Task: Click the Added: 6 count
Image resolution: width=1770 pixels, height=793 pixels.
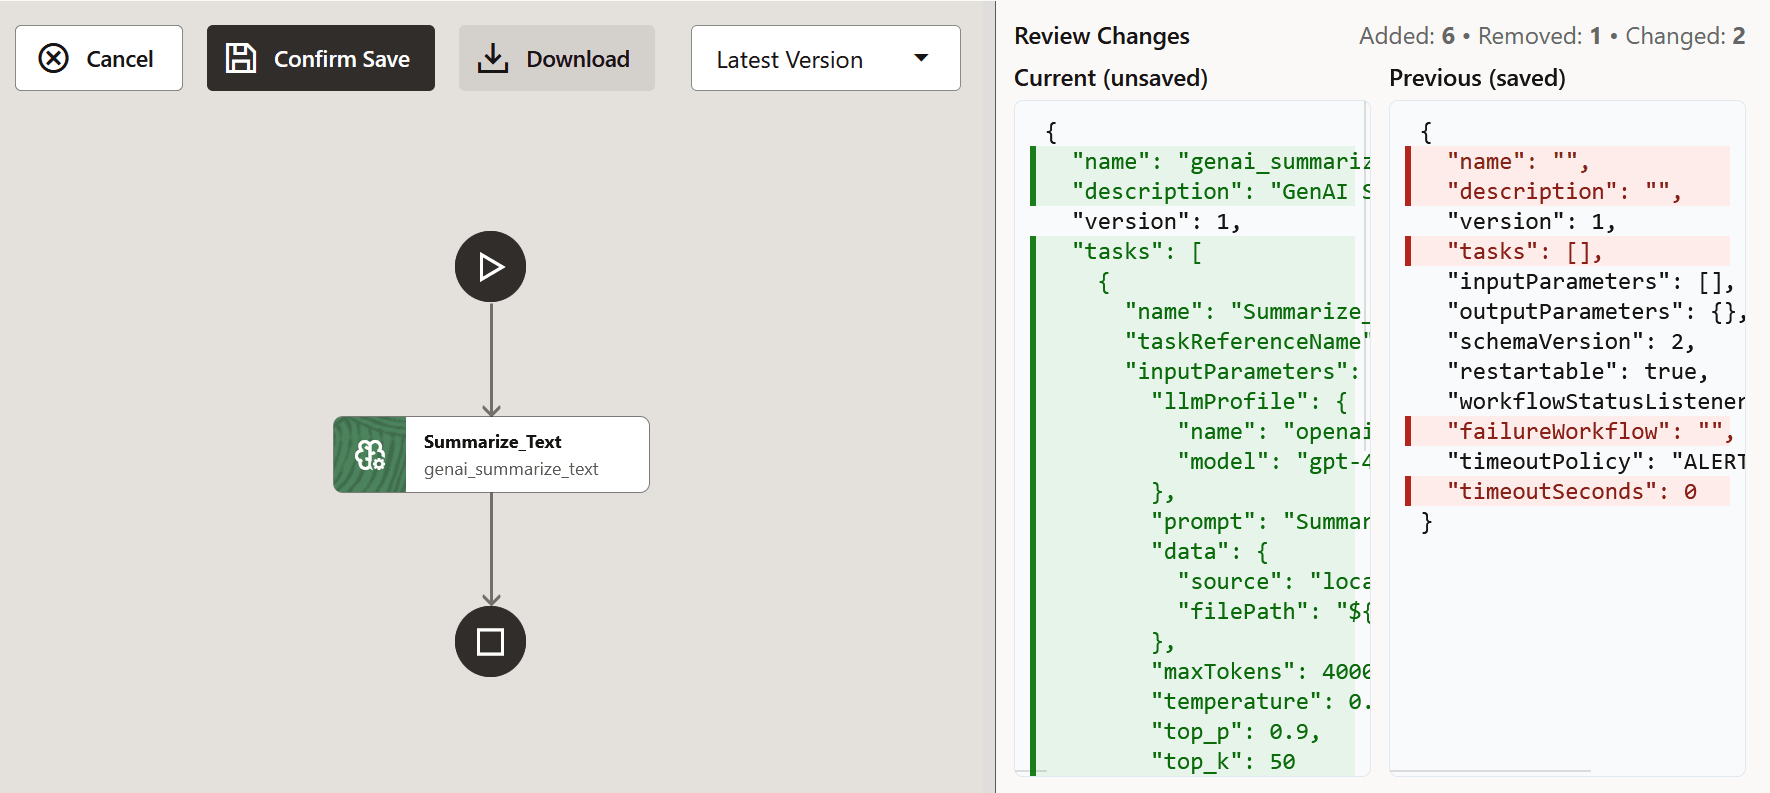Action: click(x=1407, y=36)
